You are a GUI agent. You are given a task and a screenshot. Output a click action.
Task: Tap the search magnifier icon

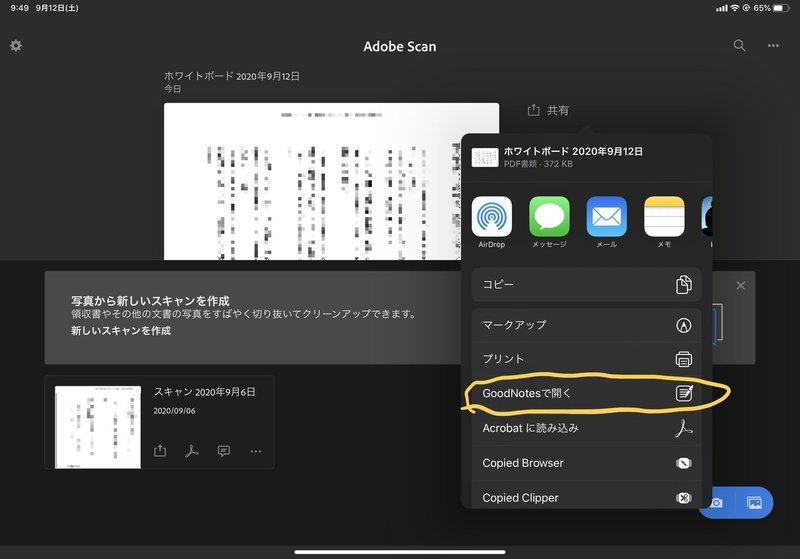pyautogui.click(x=739, y=46)
